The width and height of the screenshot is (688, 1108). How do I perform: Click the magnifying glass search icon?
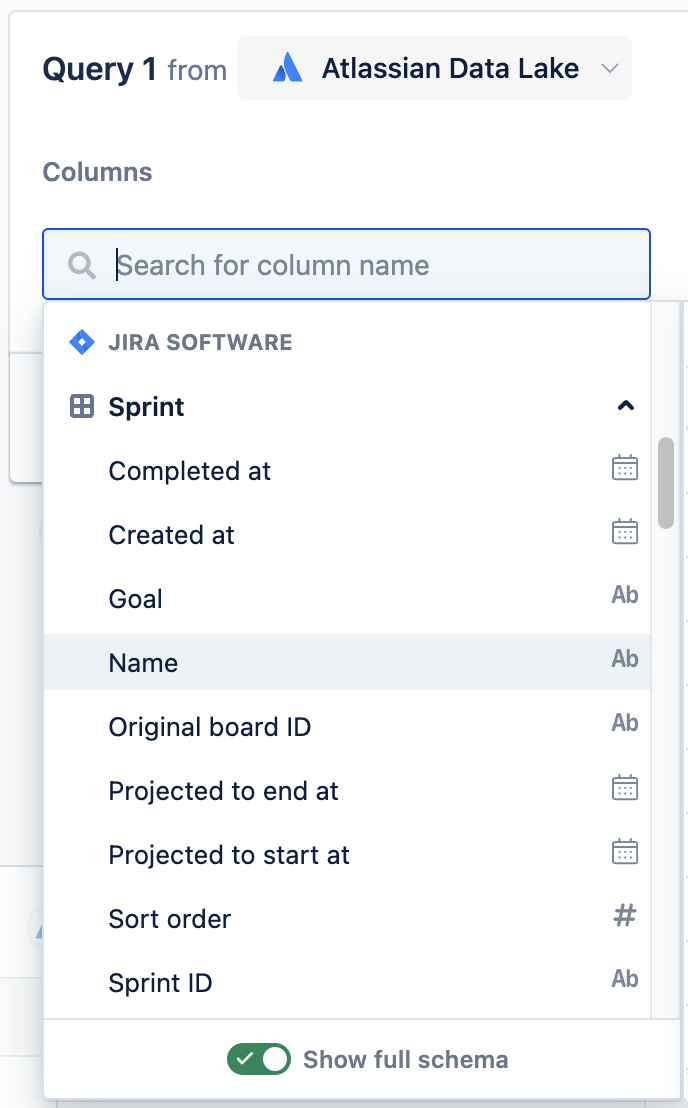click(x=82, y=266)
